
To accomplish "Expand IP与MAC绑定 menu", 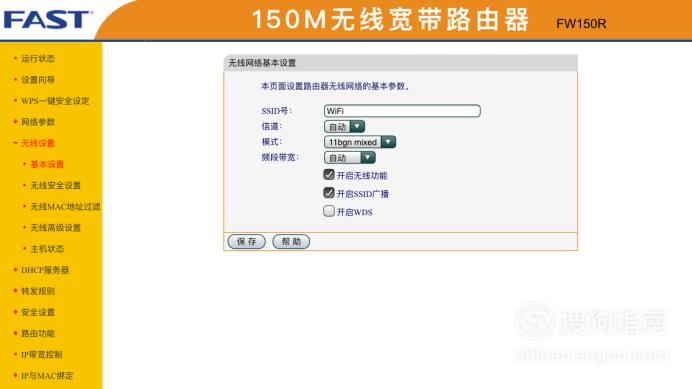I will pyautogui.click(x=47, y=376).
